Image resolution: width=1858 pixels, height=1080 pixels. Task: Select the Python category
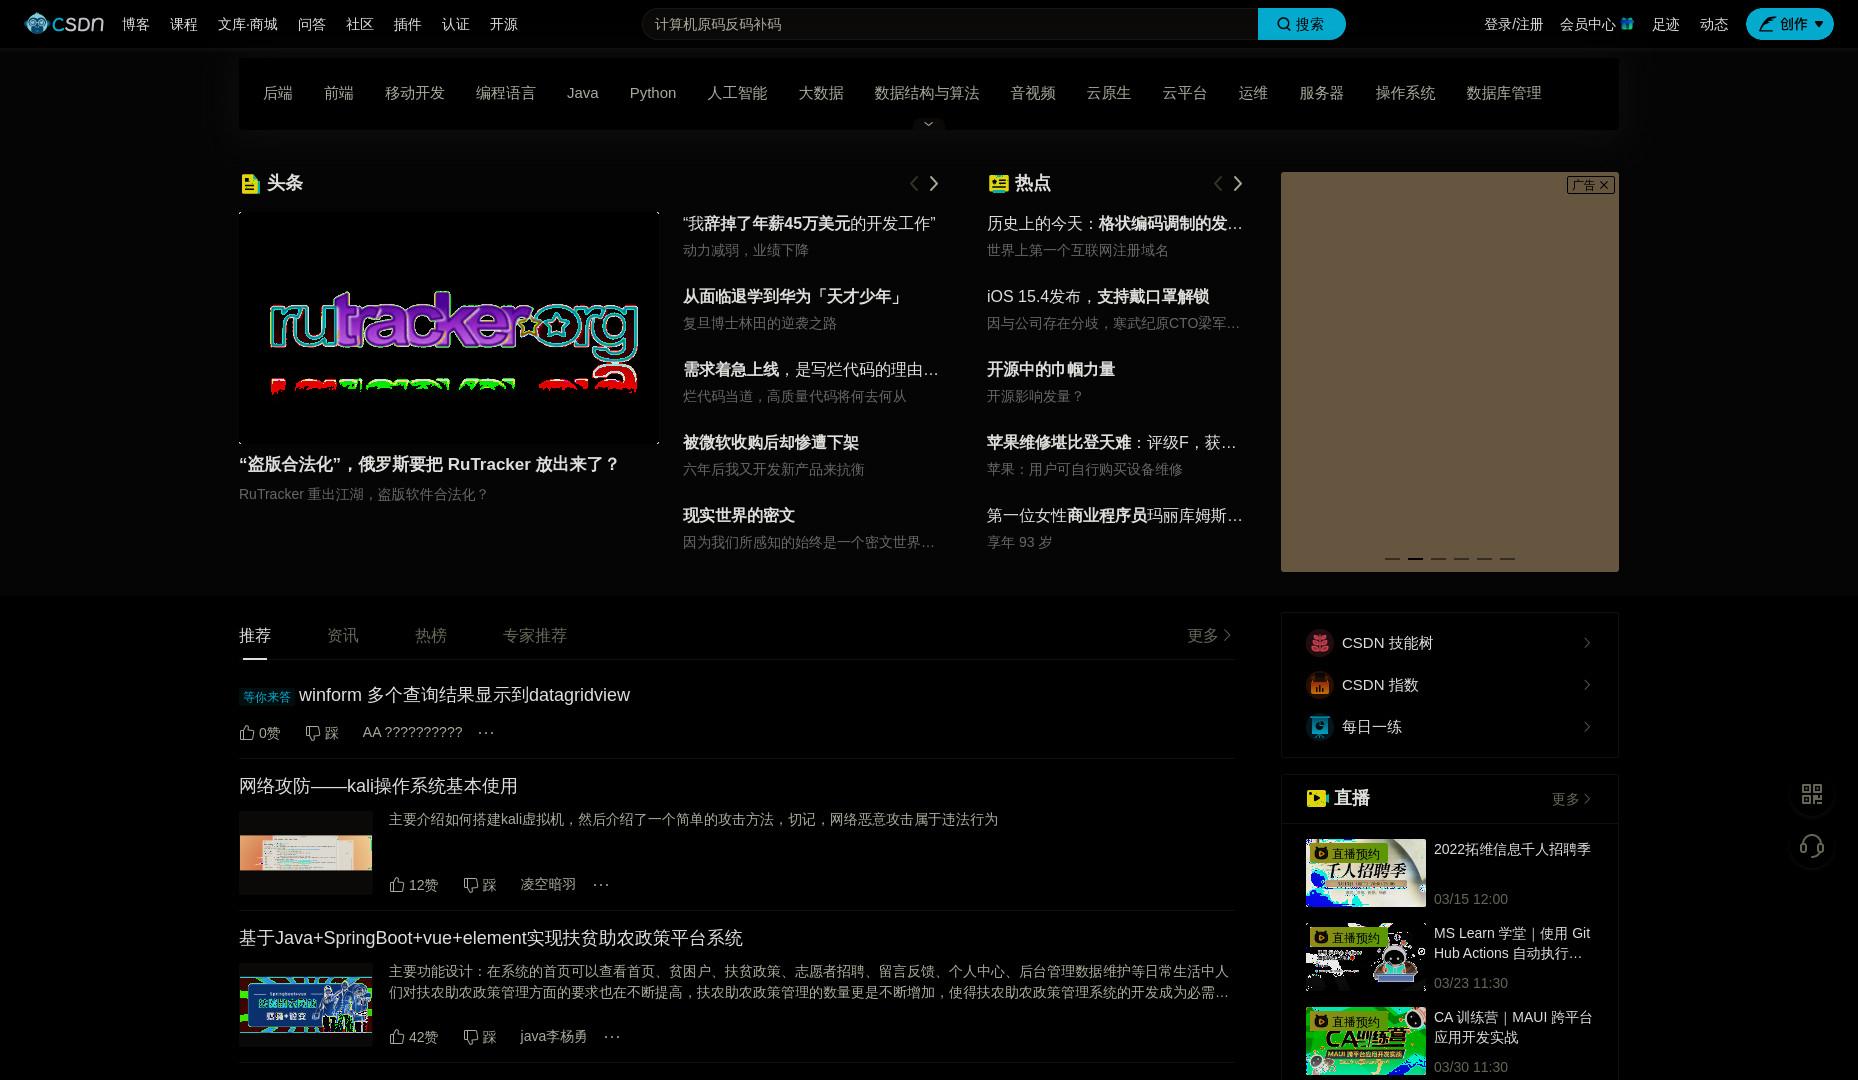coord(653,93)
